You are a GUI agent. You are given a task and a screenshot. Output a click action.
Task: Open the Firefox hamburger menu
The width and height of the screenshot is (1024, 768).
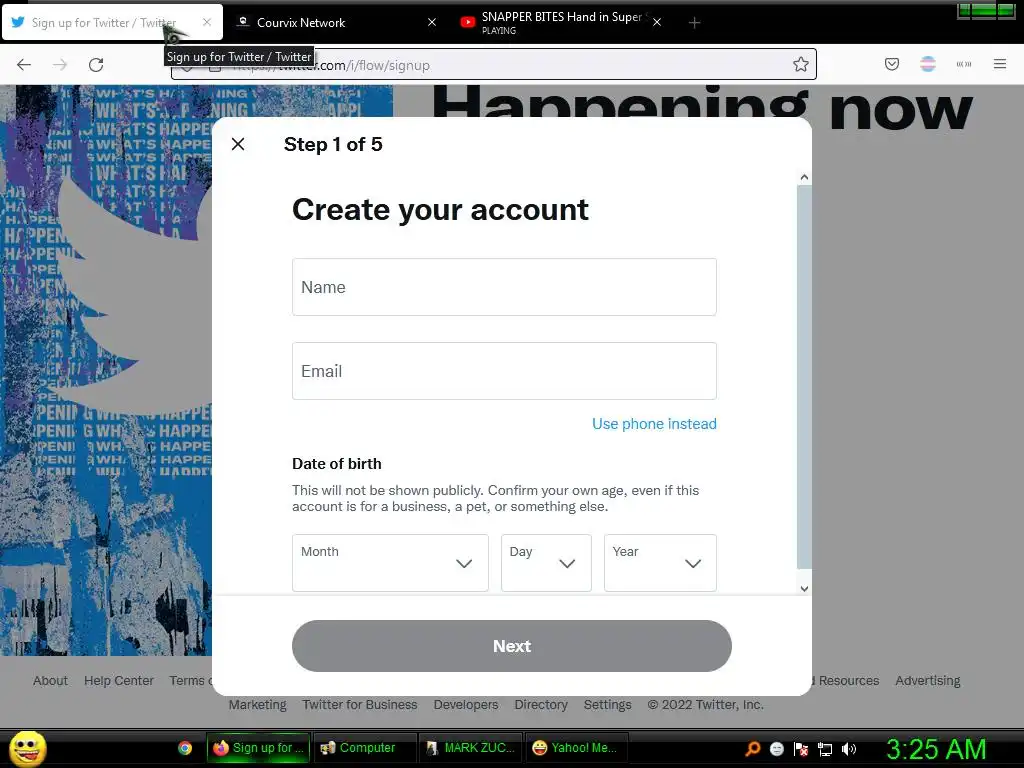pos(999,64)
